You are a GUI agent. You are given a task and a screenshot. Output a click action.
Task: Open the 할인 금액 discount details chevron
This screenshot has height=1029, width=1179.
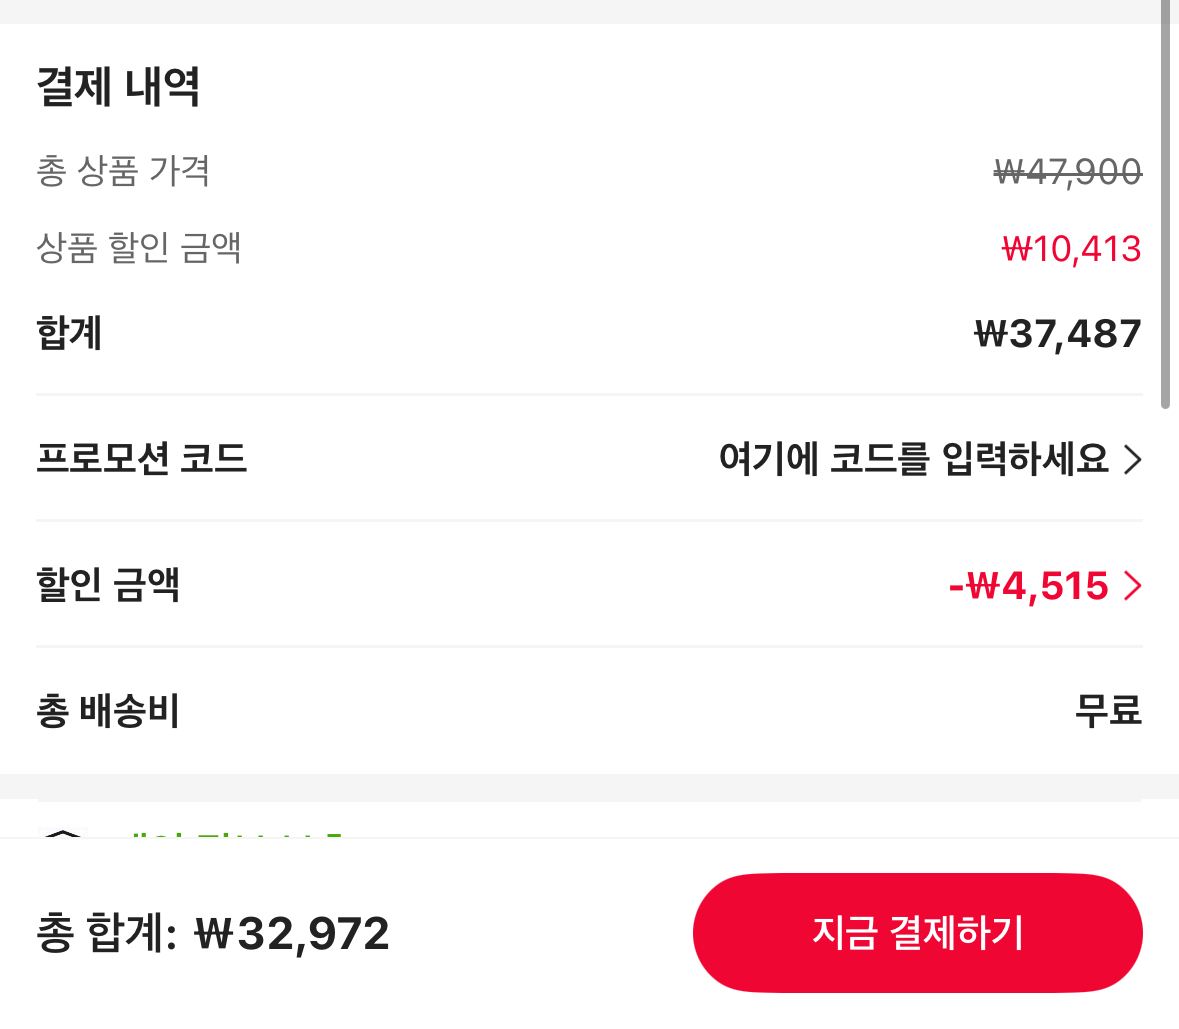click(x=1133, y=586)
